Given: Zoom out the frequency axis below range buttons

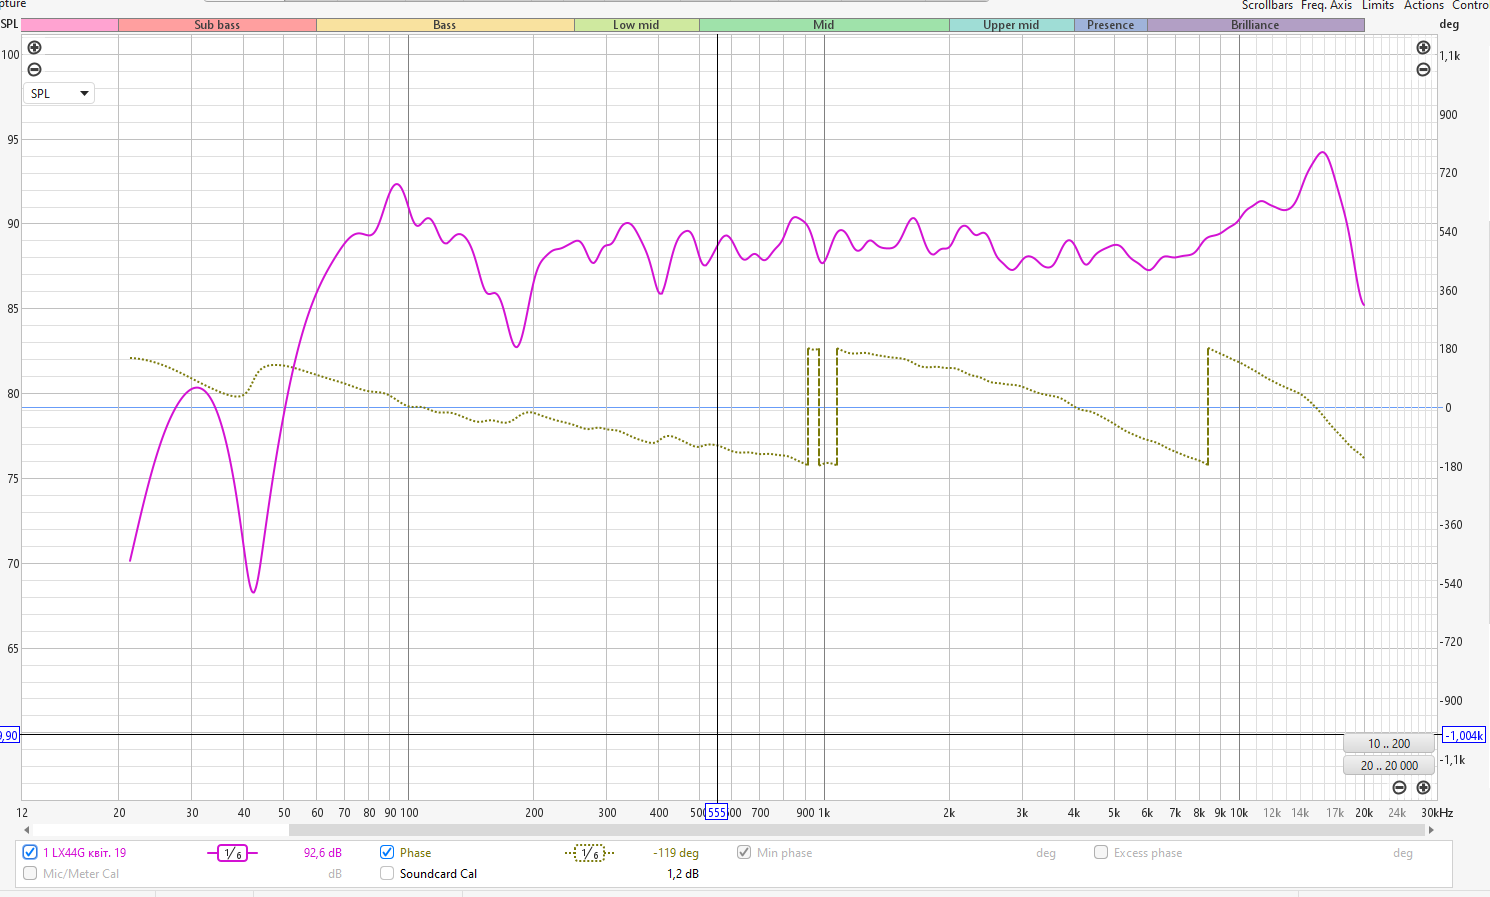Looking at the screenshot, I should coord(1399,788).
